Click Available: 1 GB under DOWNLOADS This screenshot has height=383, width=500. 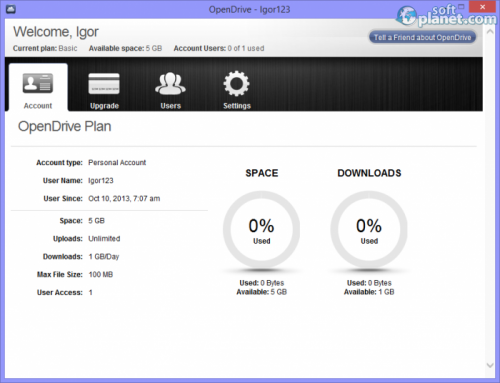pyautogui.click(x=369, y=292)
